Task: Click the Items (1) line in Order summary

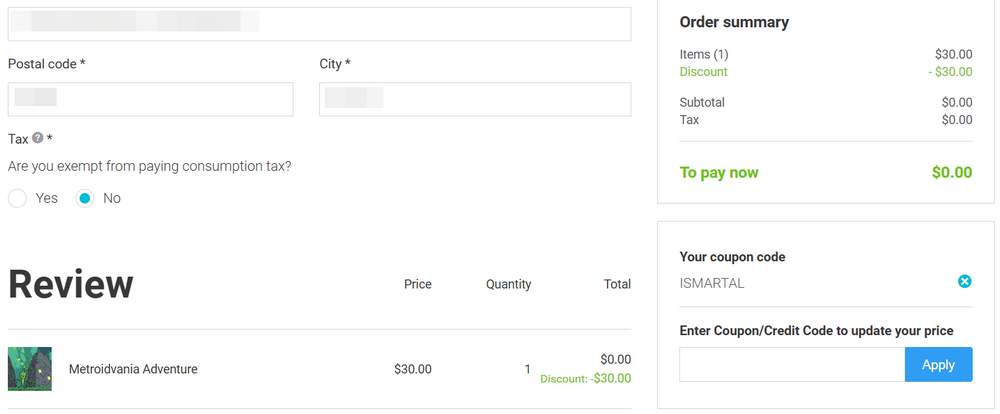Action: click(704, 55)
